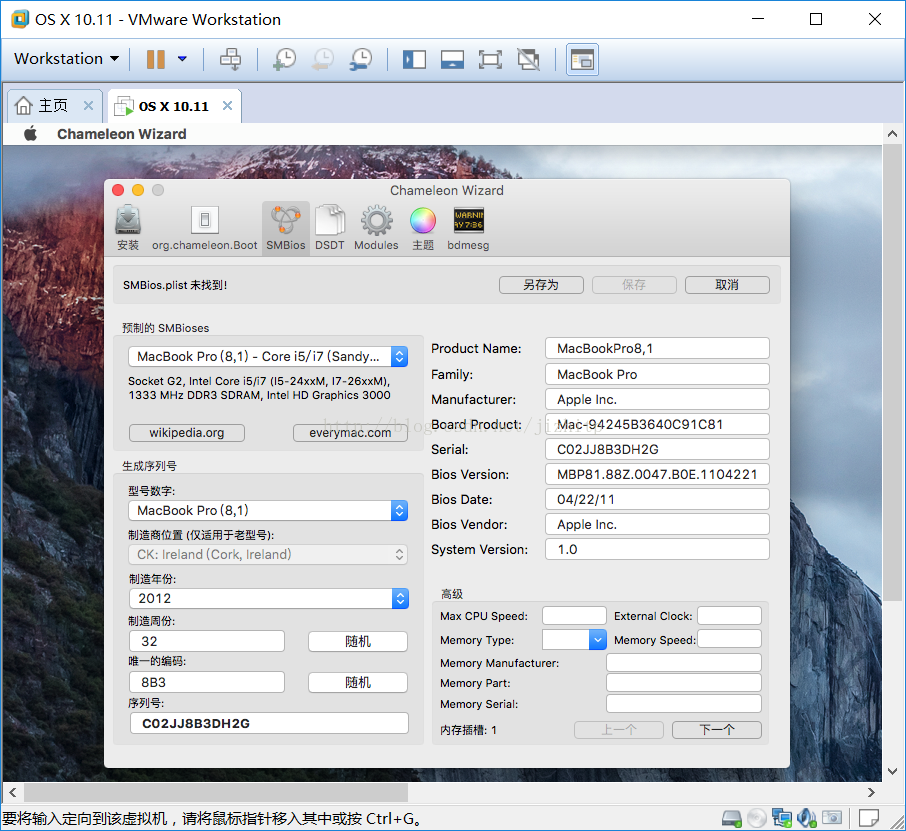Image resolution: width=906 pixels, height=831 pixels.
Task: Click the Family field MacBook Pro
Action: (657, 374)
